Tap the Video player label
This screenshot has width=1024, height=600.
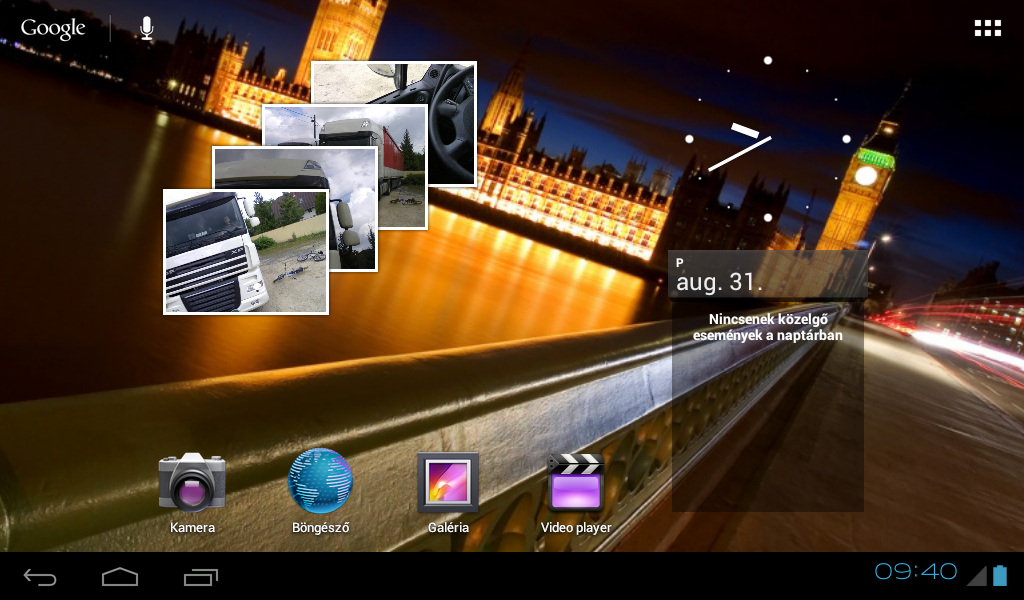point(576,528)
